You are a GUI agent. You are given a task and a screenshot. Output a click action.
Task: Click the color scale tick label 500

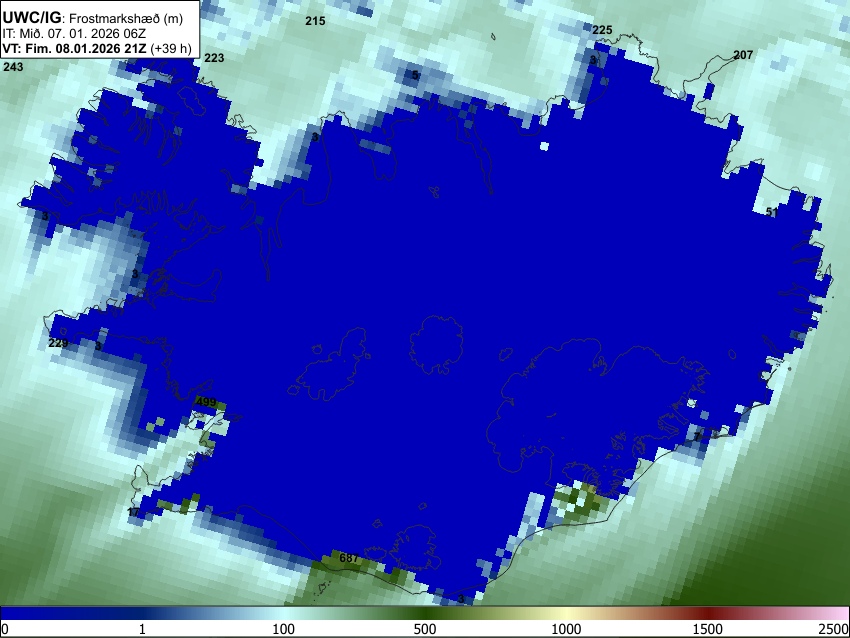pyautogui.click(x=425, y=629)
